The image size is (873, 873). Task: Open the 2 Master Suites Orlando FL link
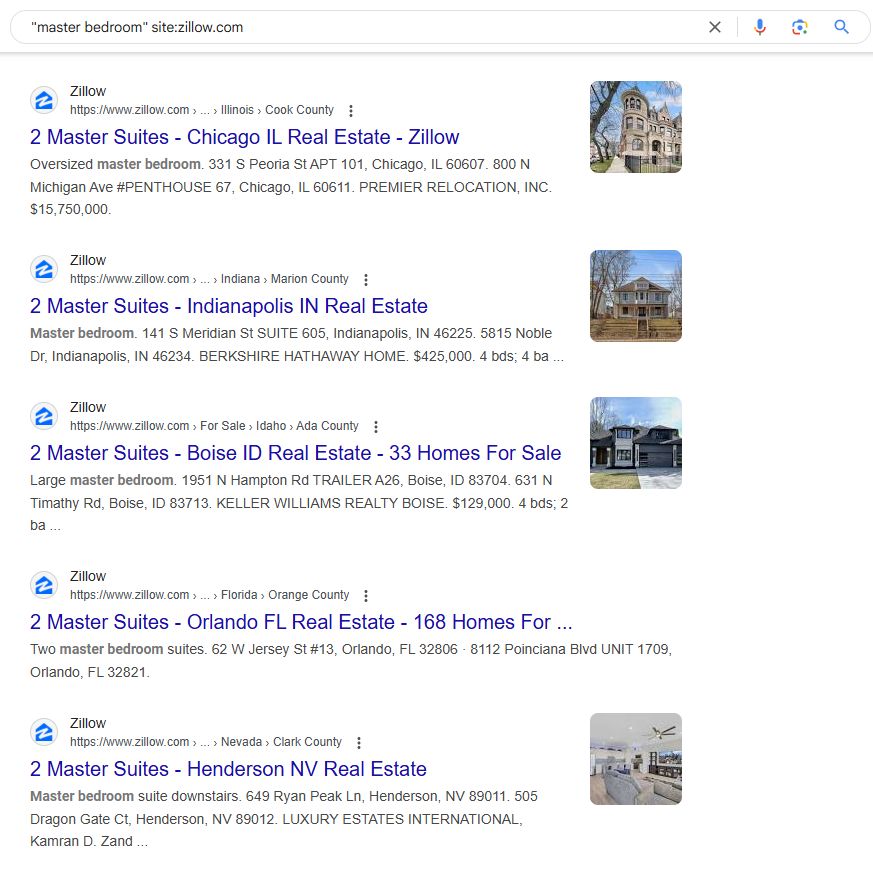coord(301,622)
